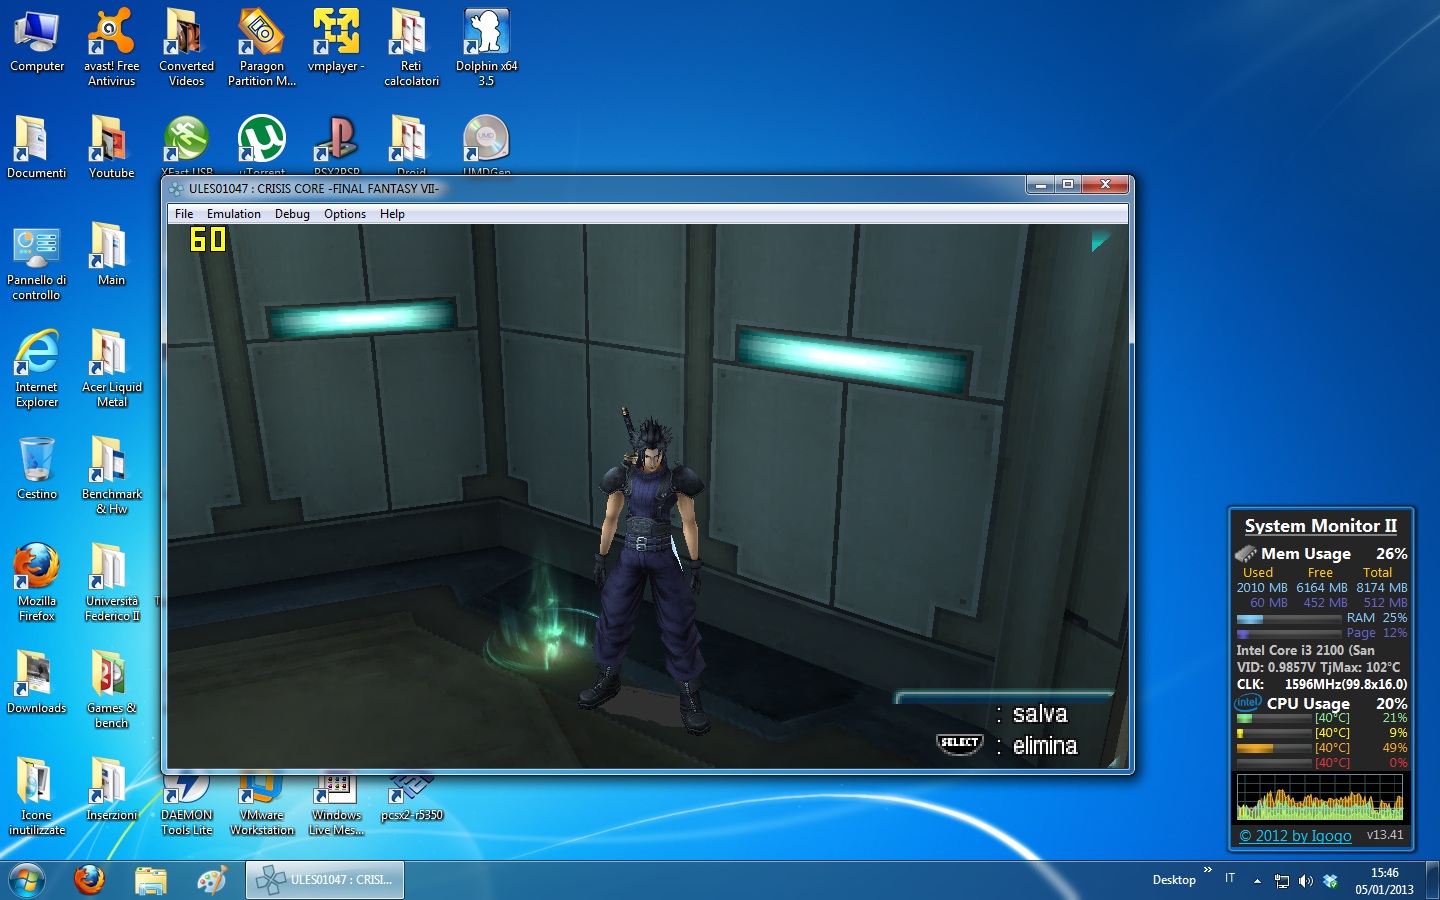Open the Emulation menu
Viewport: 1440px width, 900px height.
(x=233, y=214)
